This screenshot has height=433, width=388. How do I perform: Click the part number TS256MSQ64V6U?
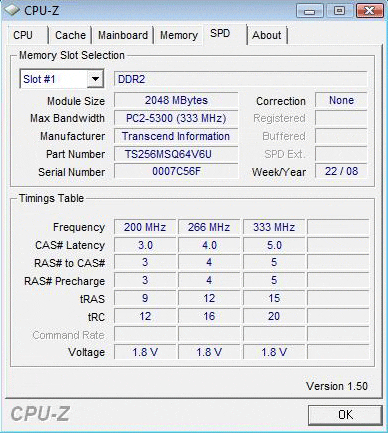(x=176, y=154)
